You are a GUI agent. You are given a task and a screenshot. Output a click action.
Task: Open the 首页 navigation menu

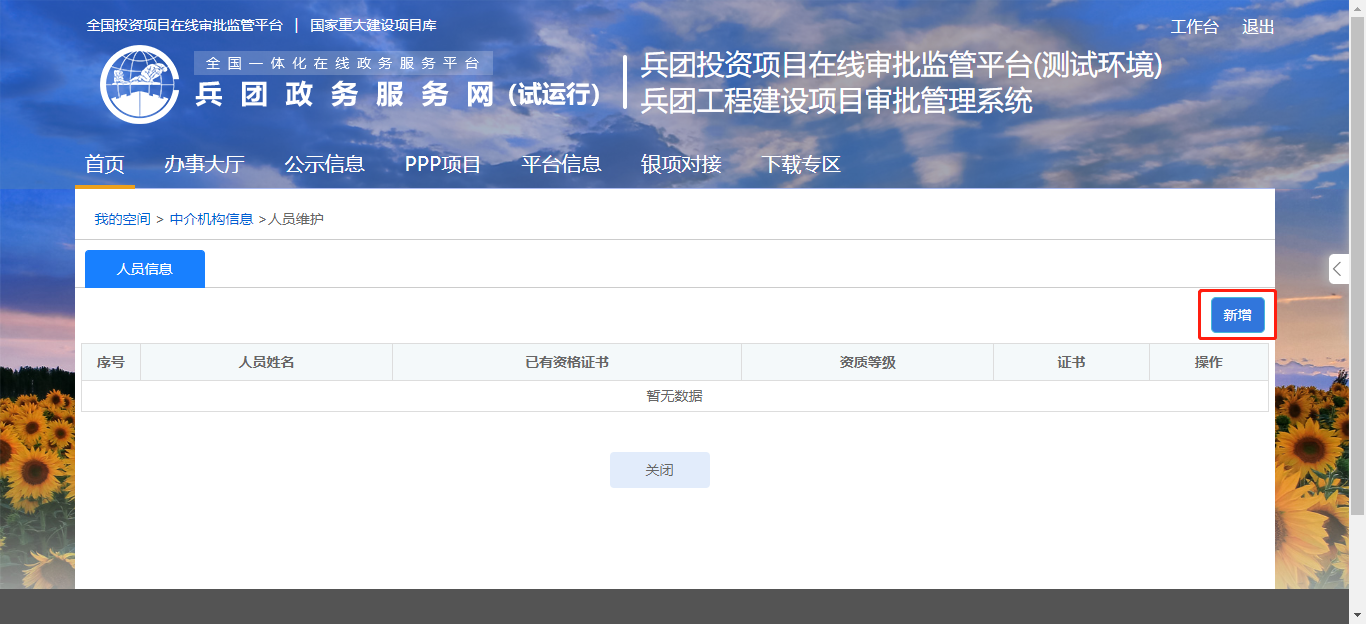pyautogui.click(x=105, y=165)
